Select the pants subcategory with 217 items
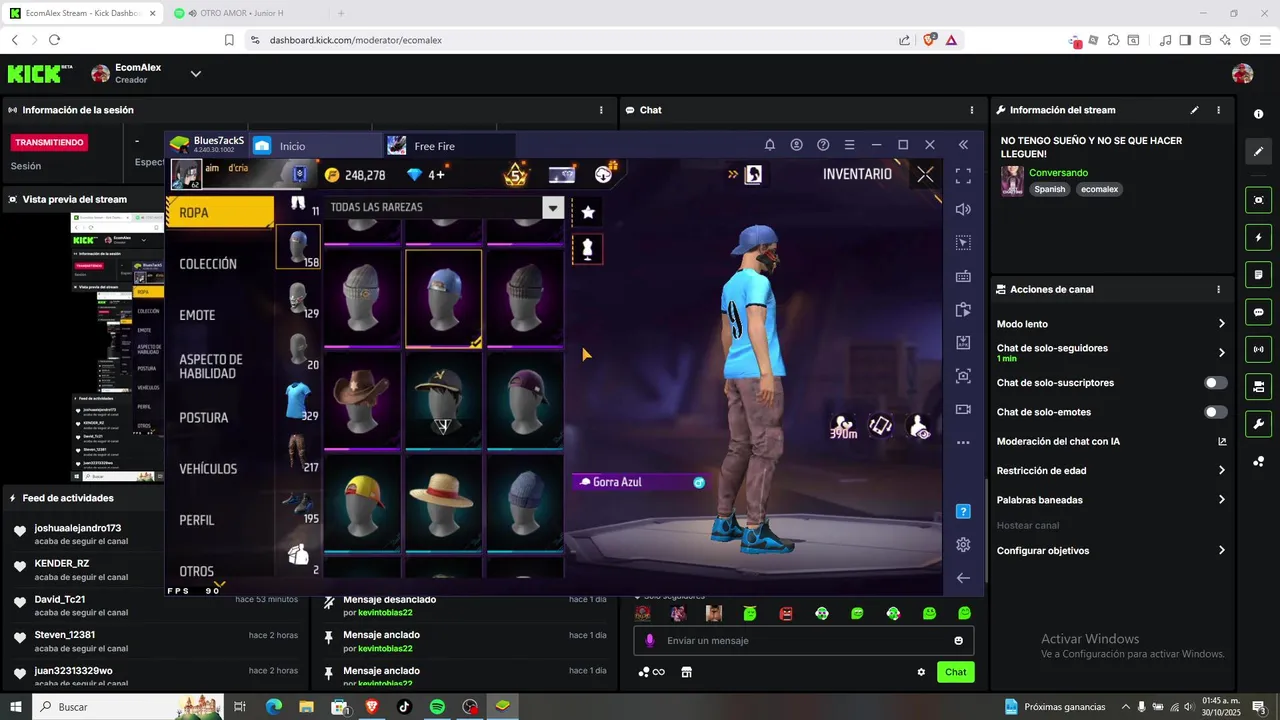Viewport: 1280px width, 720px height. pos(299,452)
